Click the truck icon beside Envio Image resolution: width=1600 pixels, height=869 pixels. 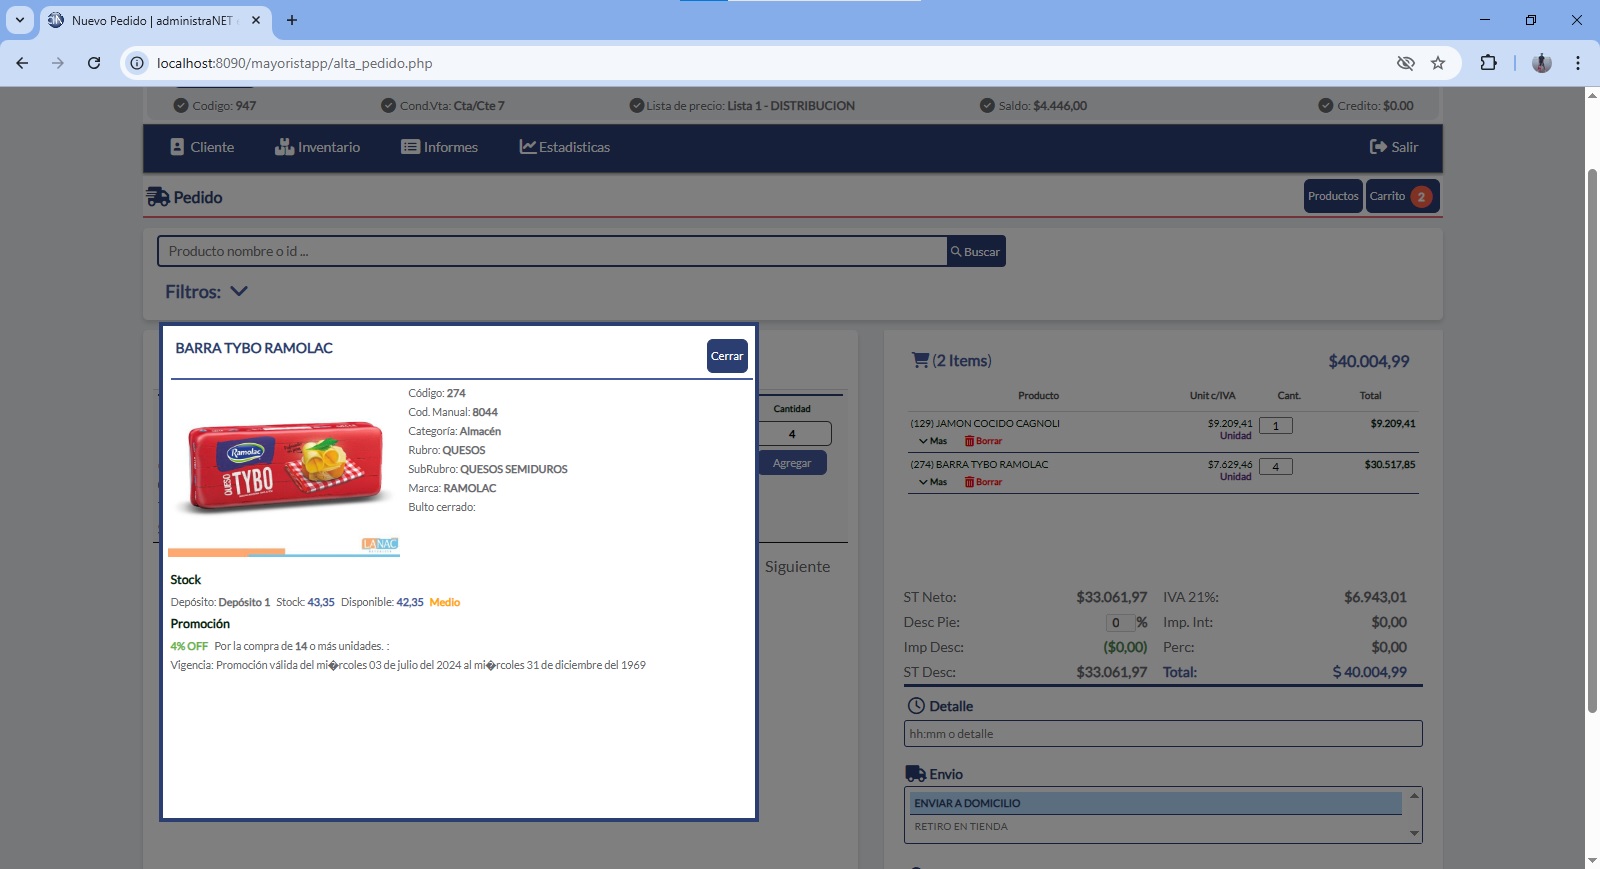click(915, 774)
